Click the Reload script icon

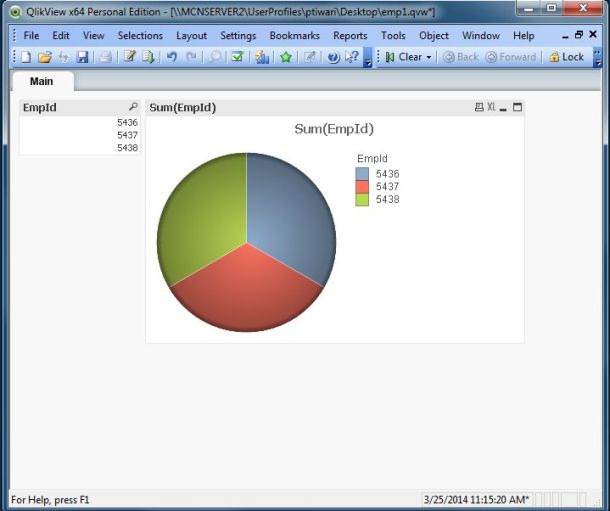148,57
